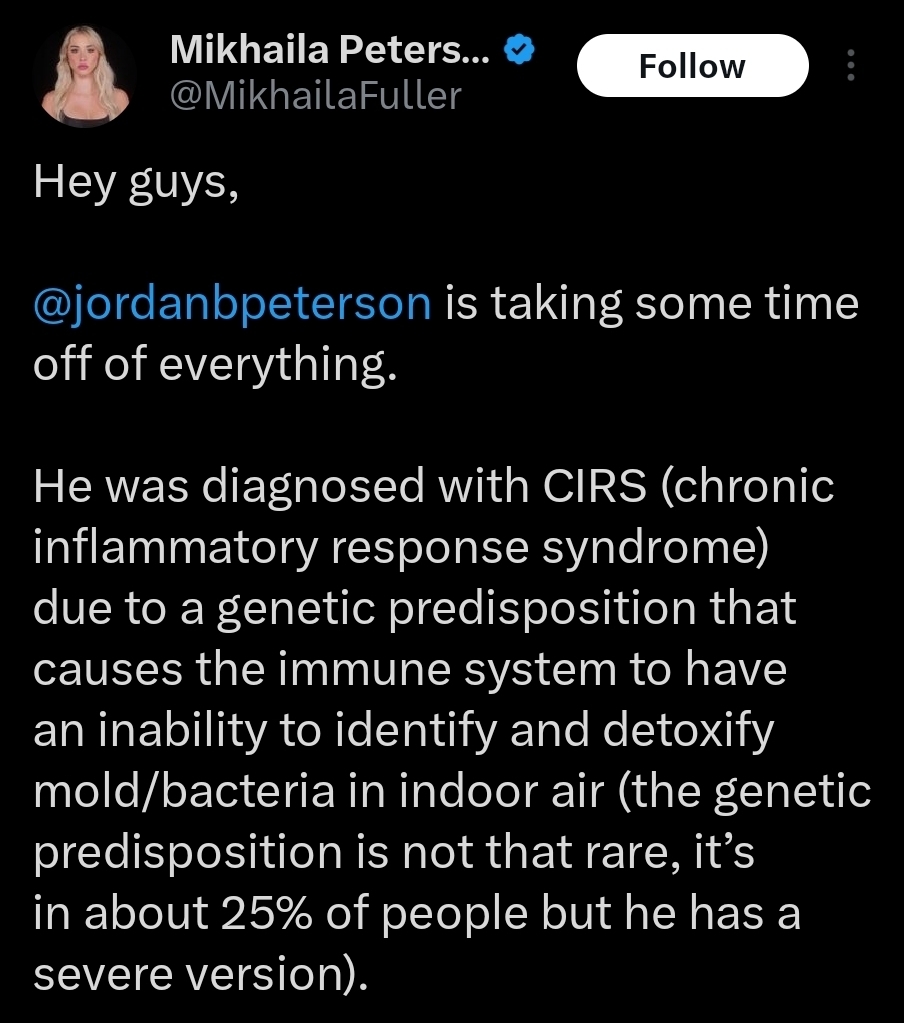Click the display name Mikhaila Peters...
Image resolution: width=904 pixels, height=1023 pixels.
329,50
